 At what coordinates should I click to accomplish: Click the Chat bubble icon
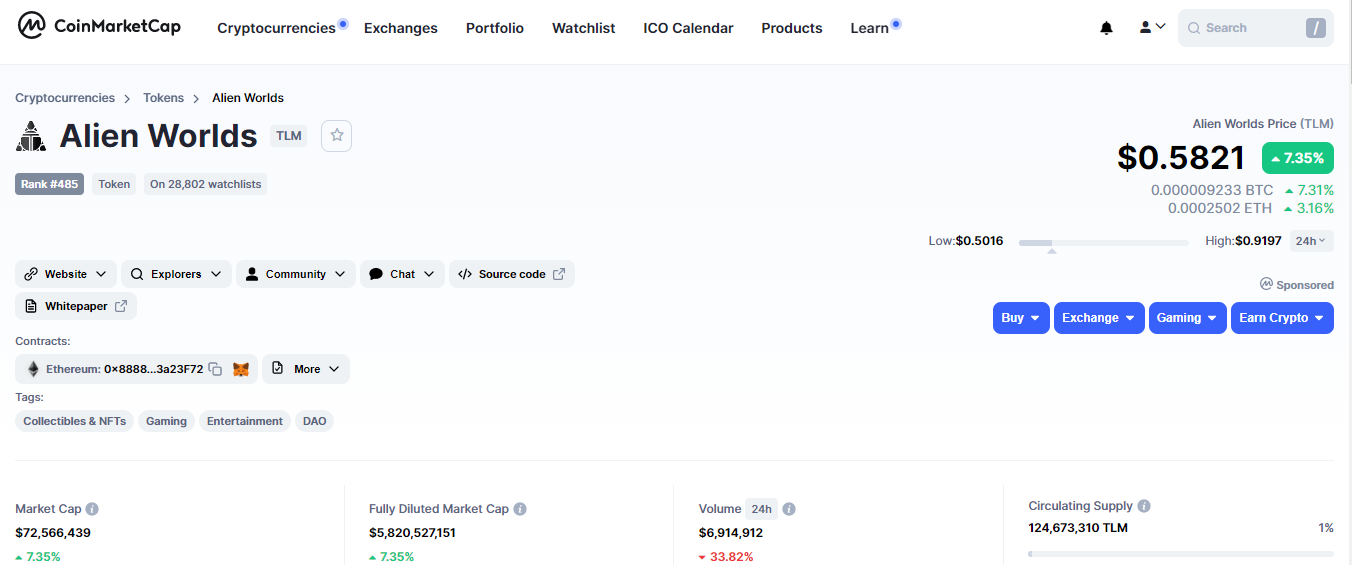pos(376,274)
